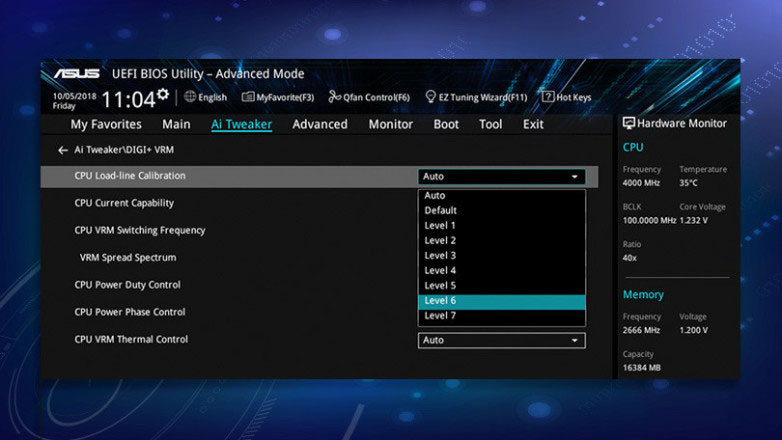Click the settings gear next to the clock
The image size is (782, 440).
click(x=163, y=94)
